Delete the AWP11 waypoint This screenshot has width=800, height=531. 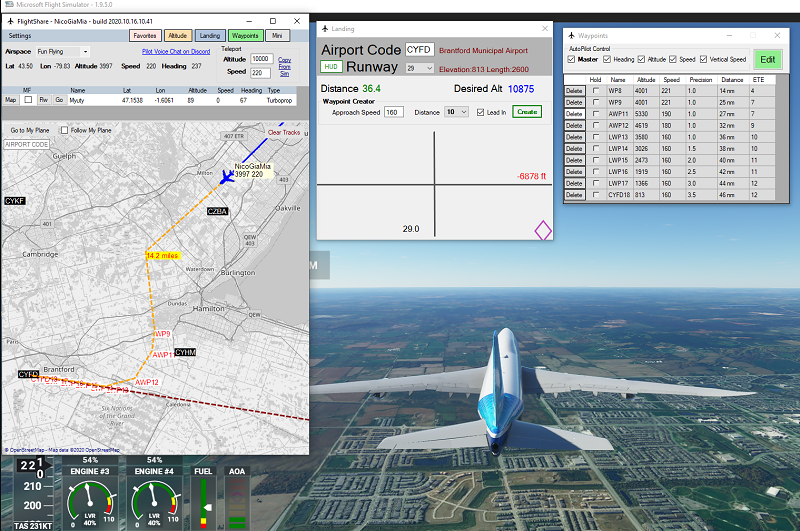click(x=574, y=114)
